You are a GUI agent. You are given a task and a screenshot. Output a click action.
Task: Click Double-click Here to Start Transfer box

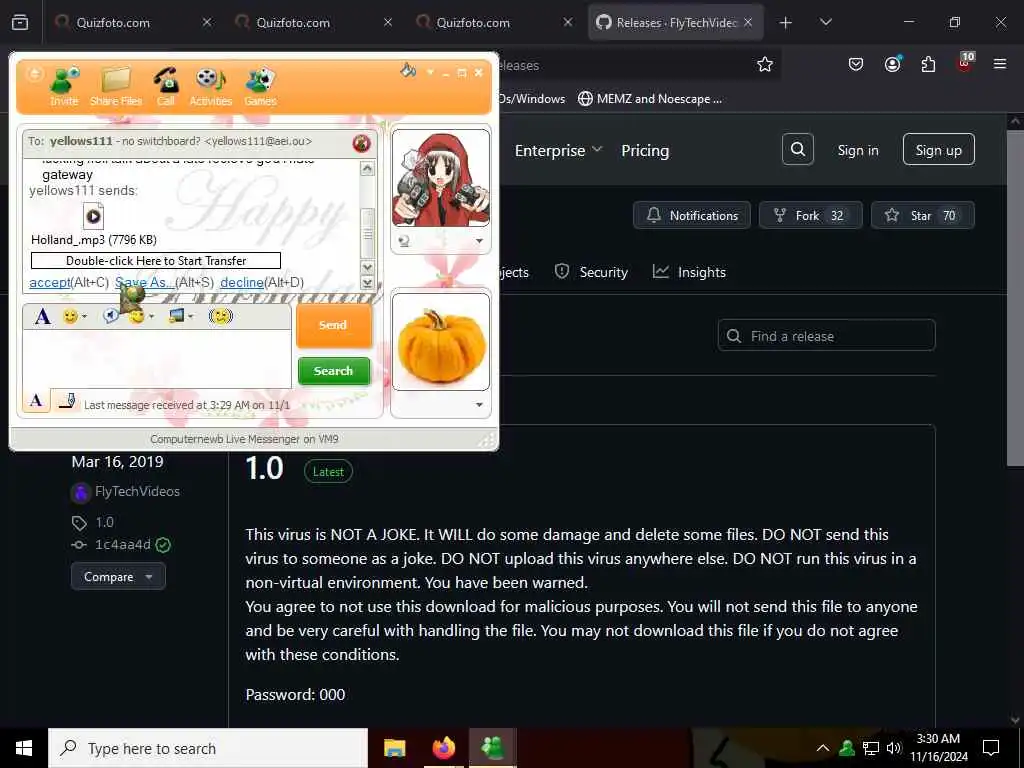pos(156,261)
